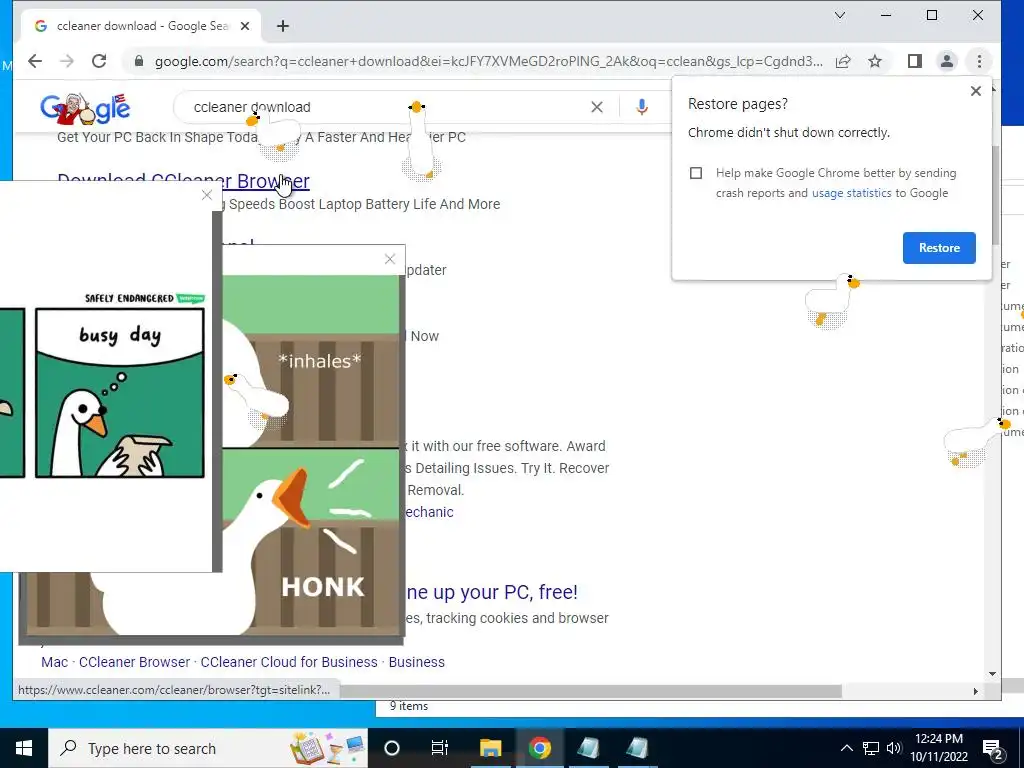Click the address bar URL
The image size is (1024, 768).
[x=488, y=61]
